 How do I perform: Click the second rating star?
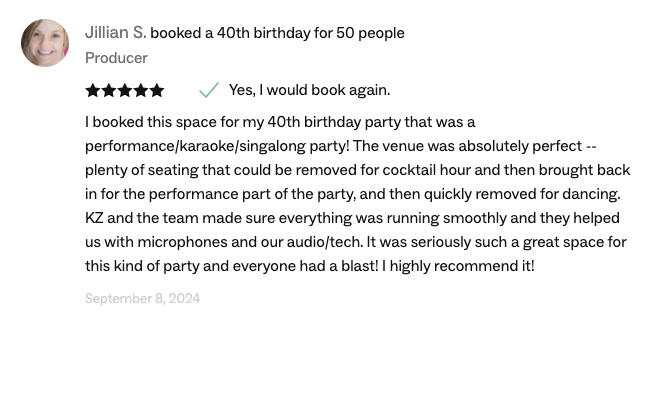109,90
